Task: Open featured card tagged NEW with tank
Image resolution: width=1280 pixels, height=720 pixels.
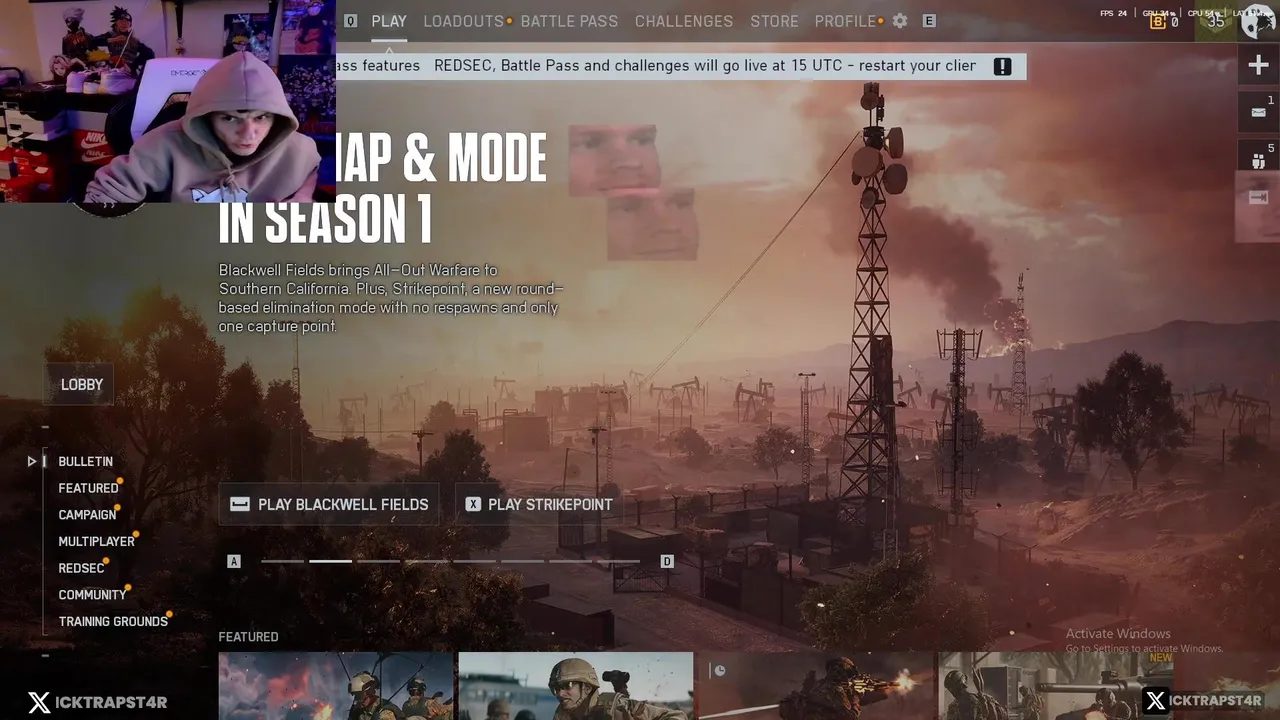Action: click(1056, 686)
